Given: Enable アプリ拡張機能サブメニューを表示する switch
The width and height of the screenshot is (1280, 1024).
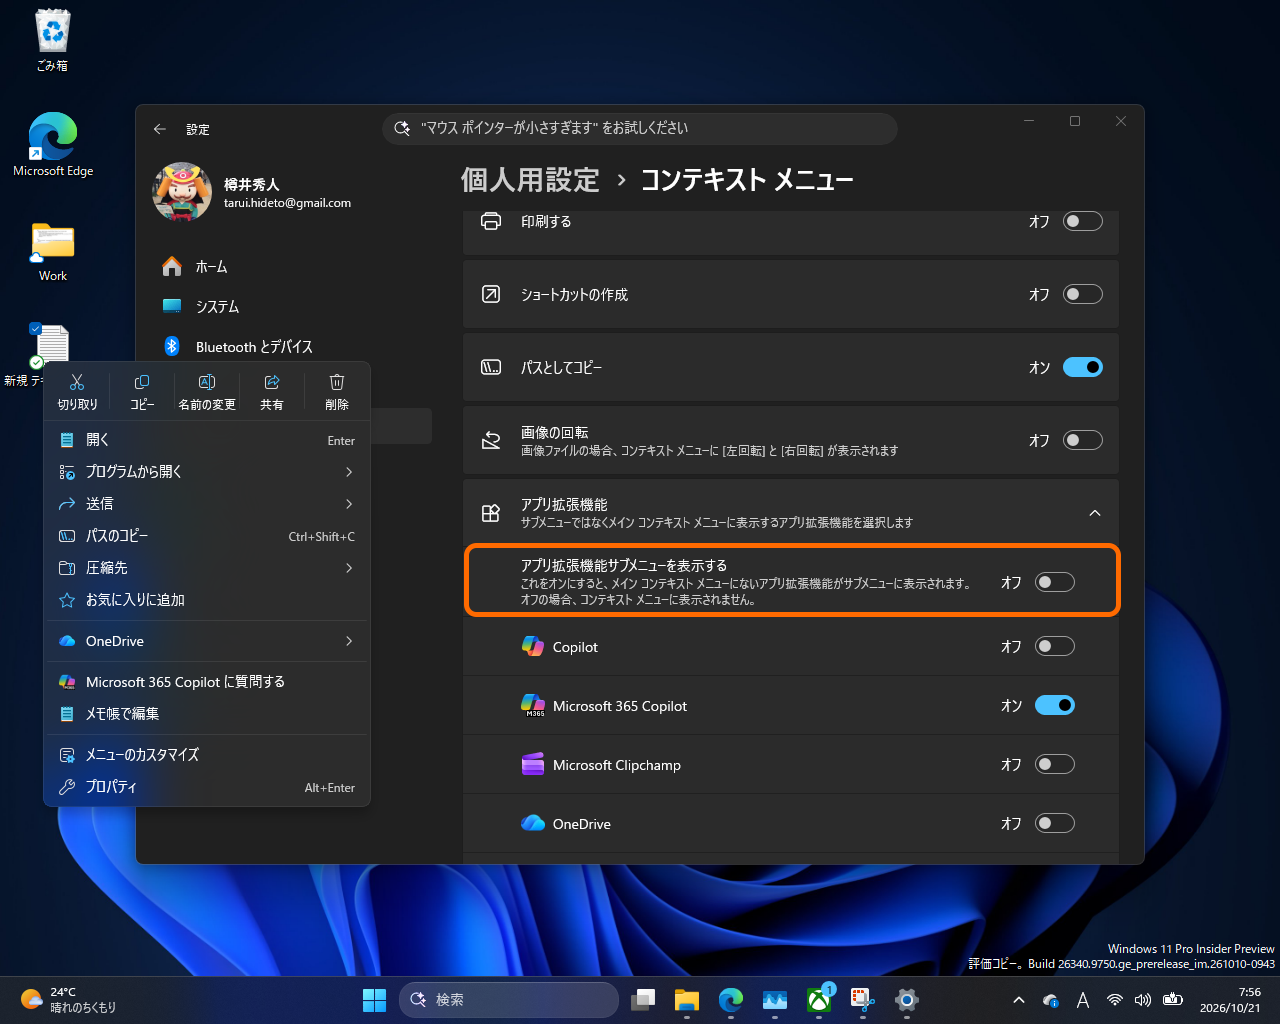Looking at the screenshot, I should click(x=1054, y=582).
